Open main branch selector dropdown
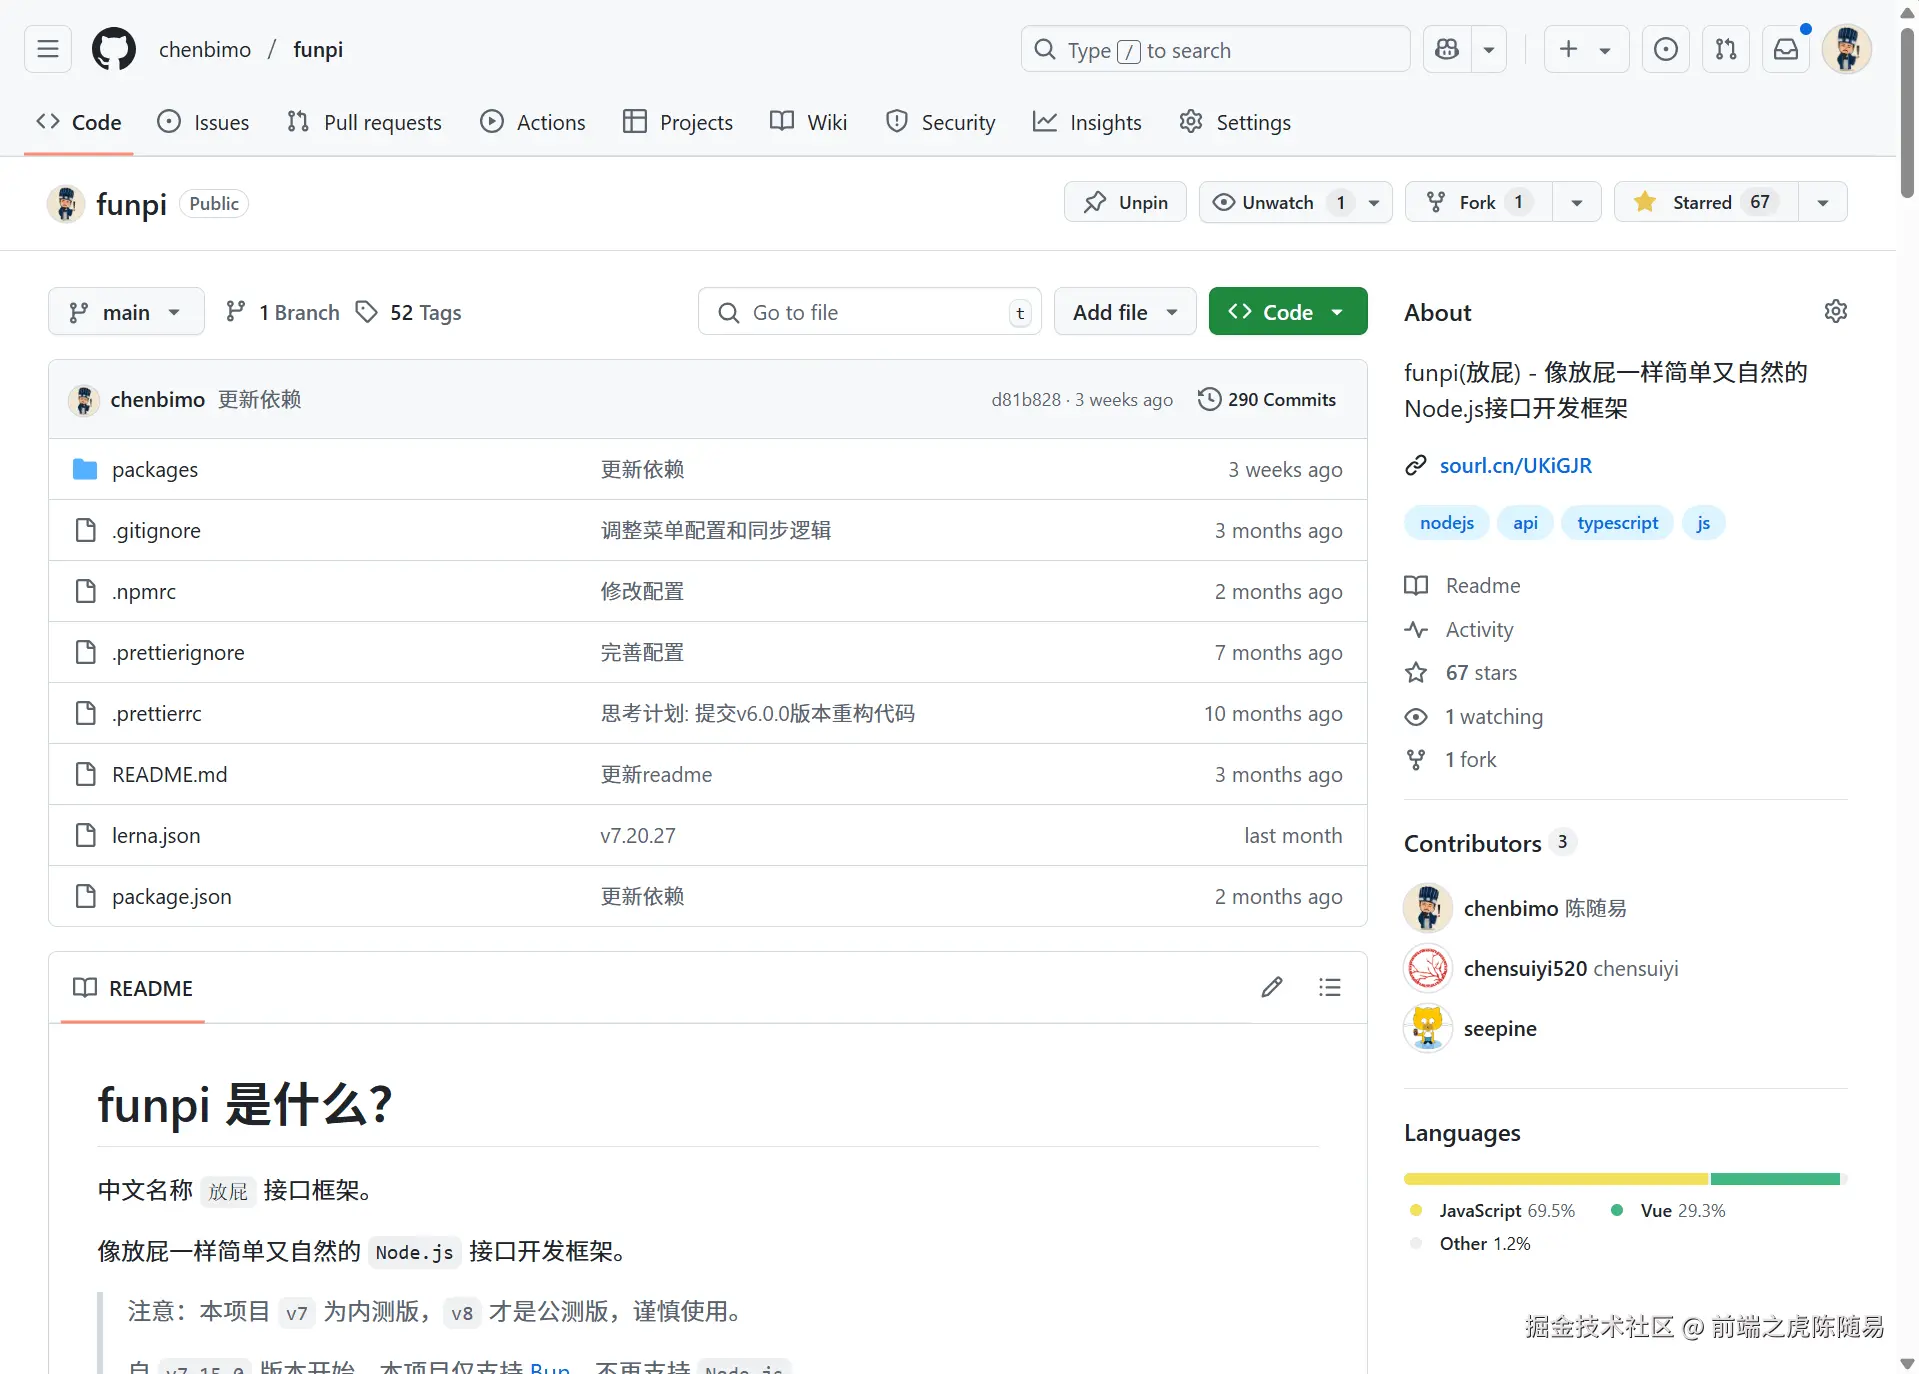The height and width of the screenshot is (1374, 1919). tap(126, 312)
